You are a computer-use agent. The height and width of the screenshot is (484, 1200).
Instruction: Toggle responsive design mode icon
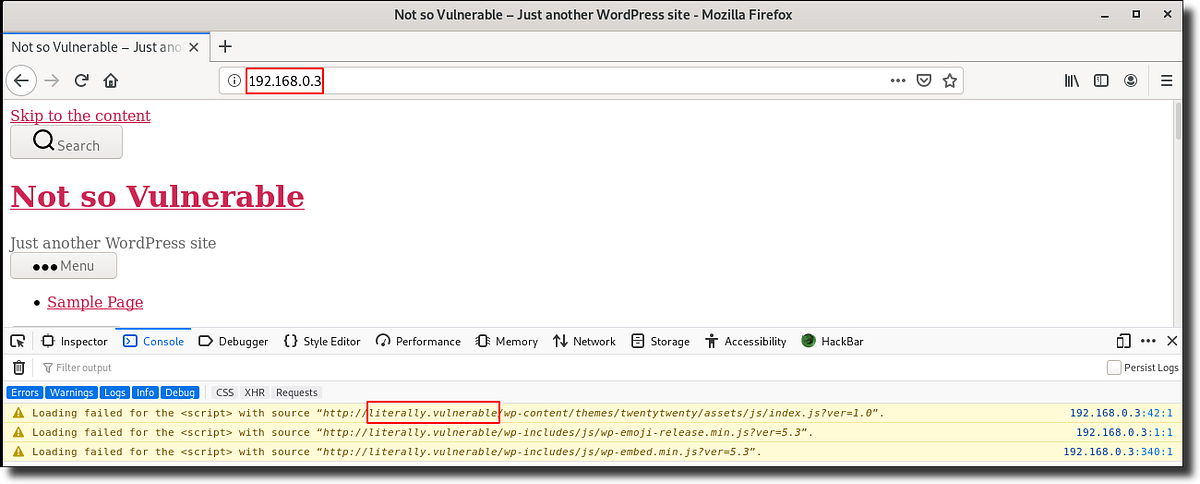click(1123, 341)
